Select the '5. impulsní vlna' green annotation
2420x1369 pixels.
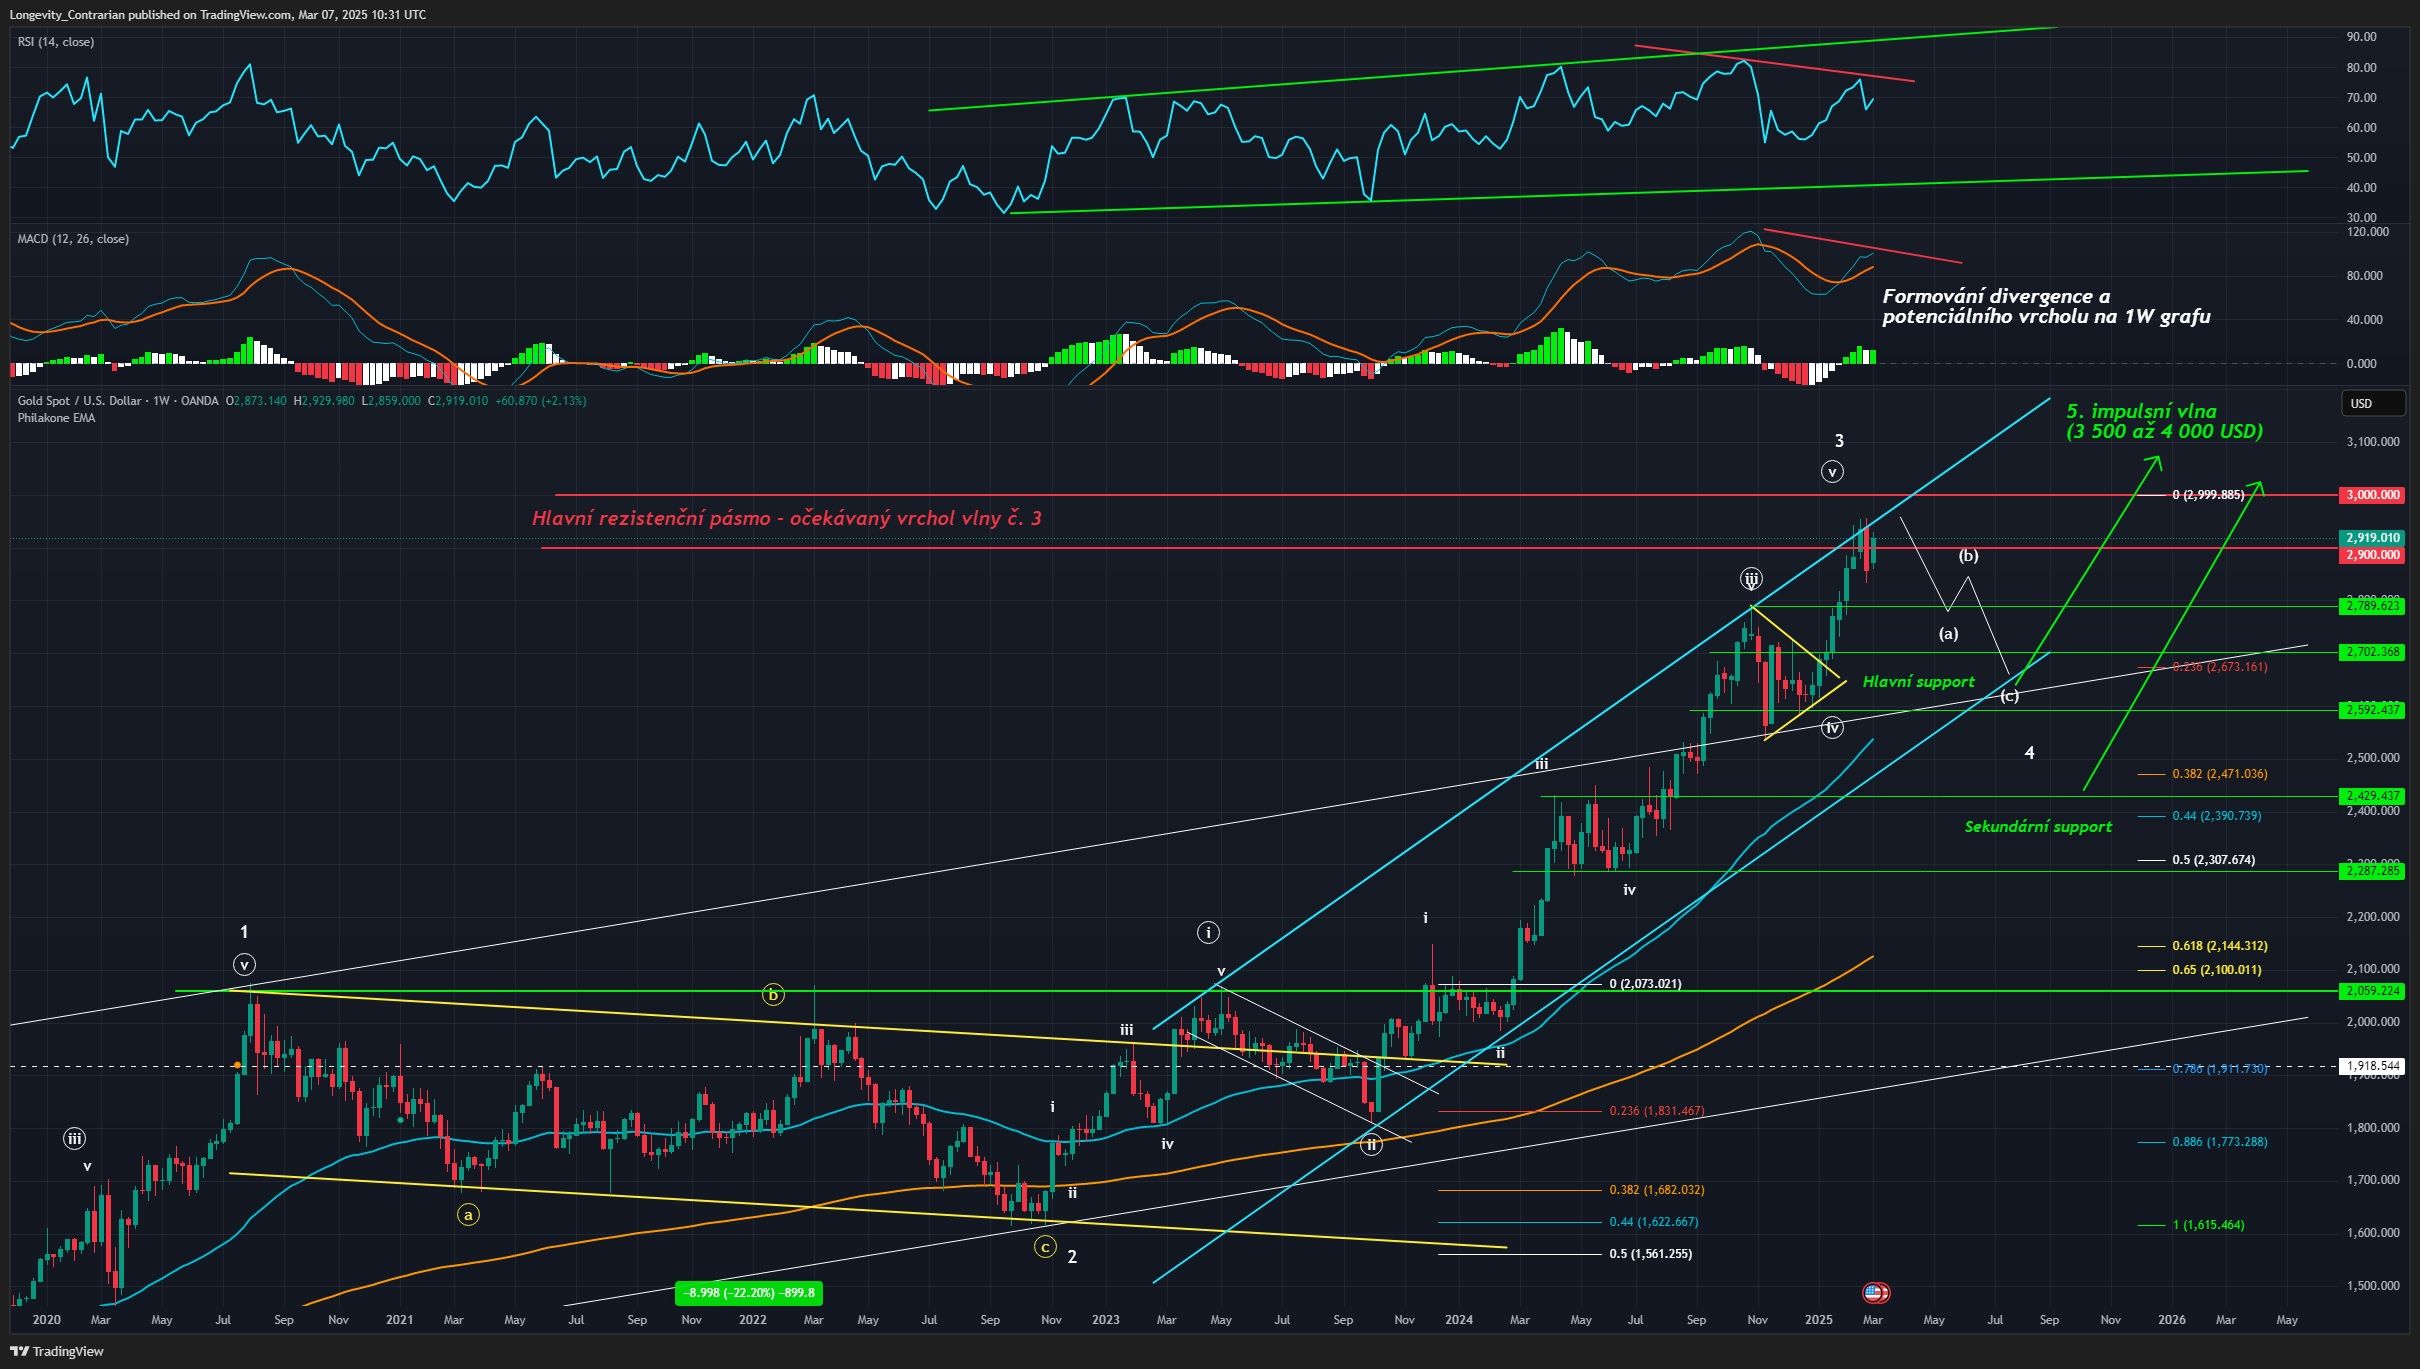click(x=2164, y=421)
